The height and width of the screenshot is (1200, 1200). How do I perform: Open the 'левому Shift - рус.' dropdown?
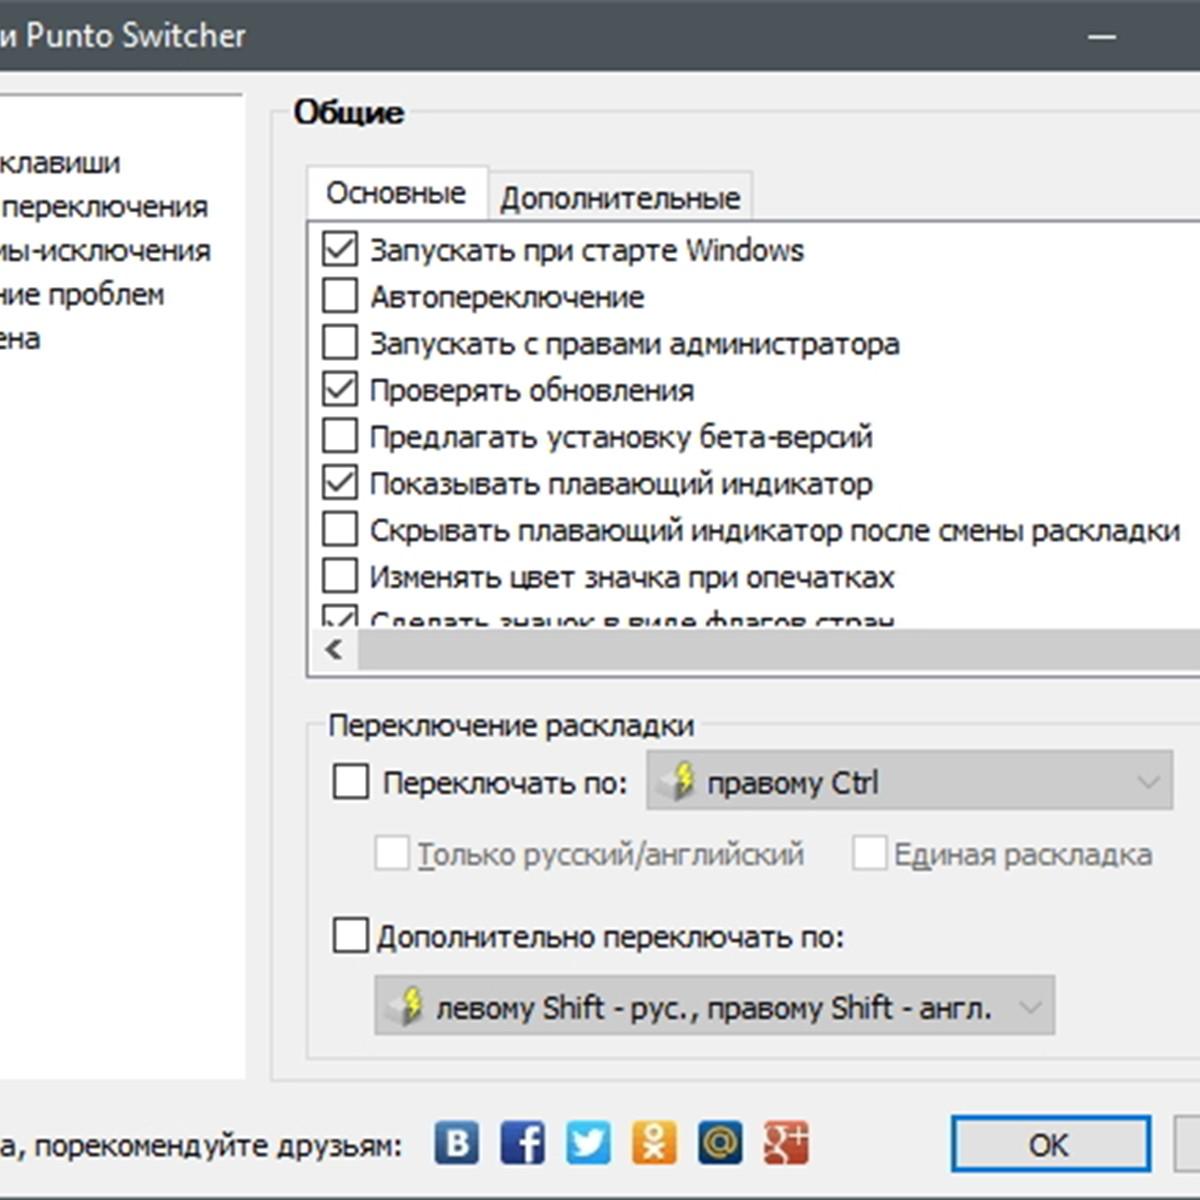(714, 1006)
